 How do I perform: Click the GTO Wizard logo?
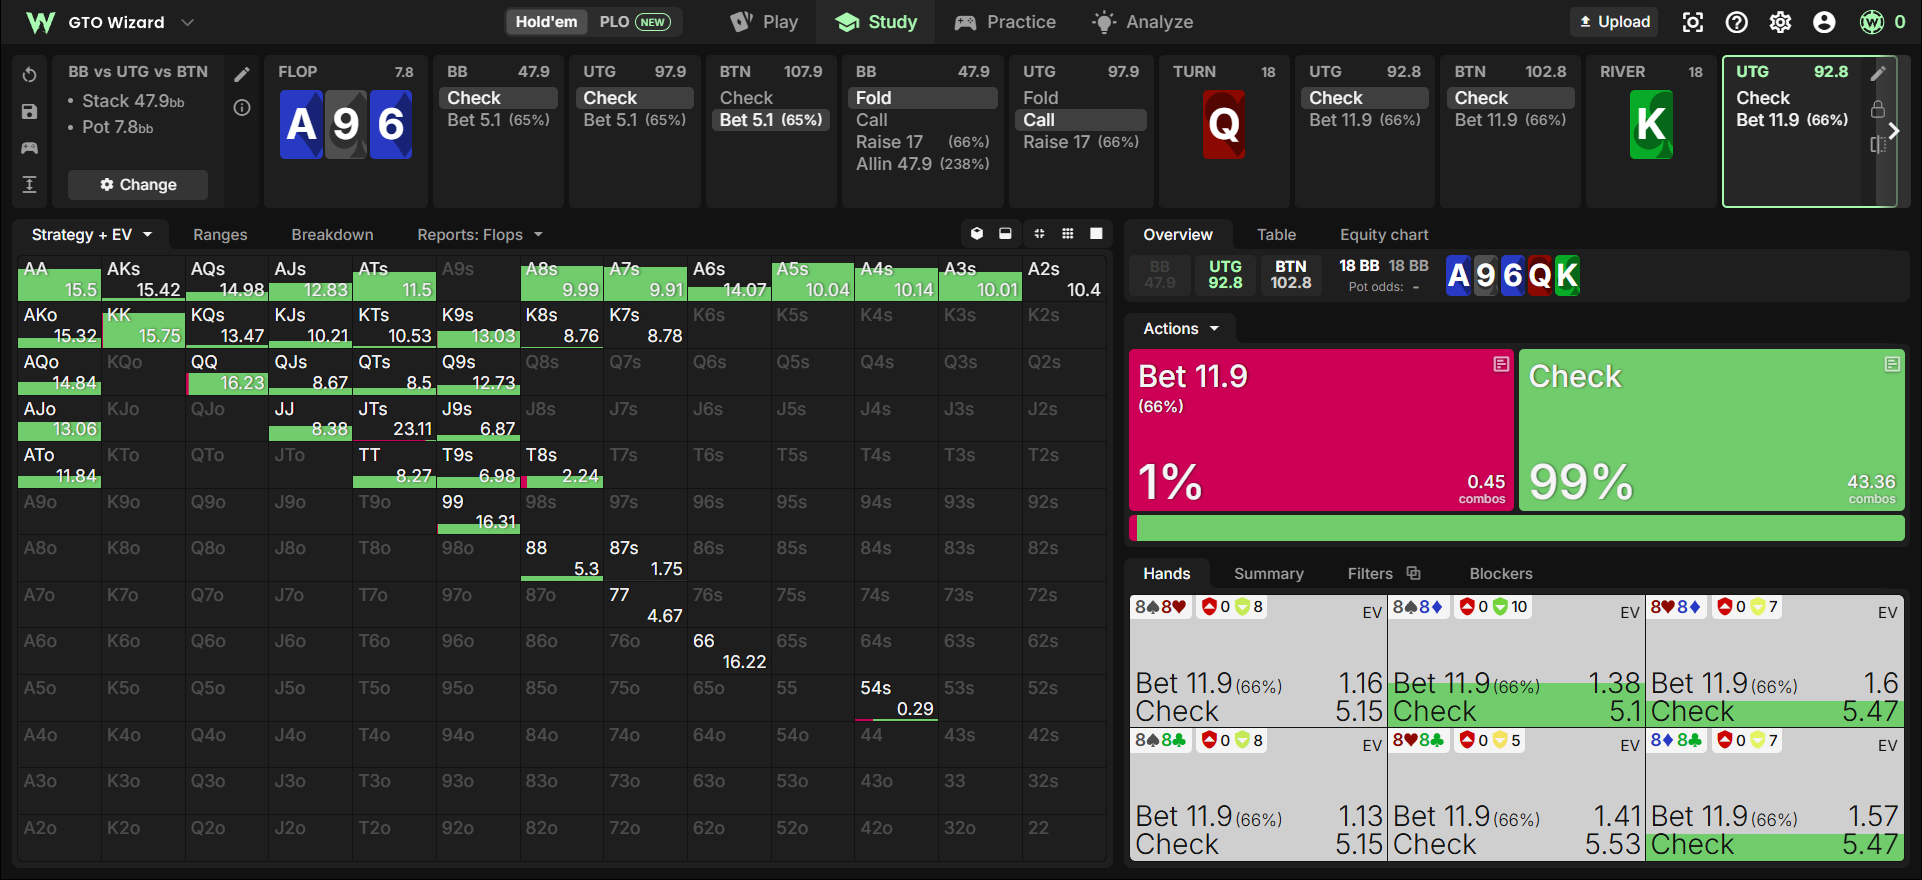[x=41, y=22]
